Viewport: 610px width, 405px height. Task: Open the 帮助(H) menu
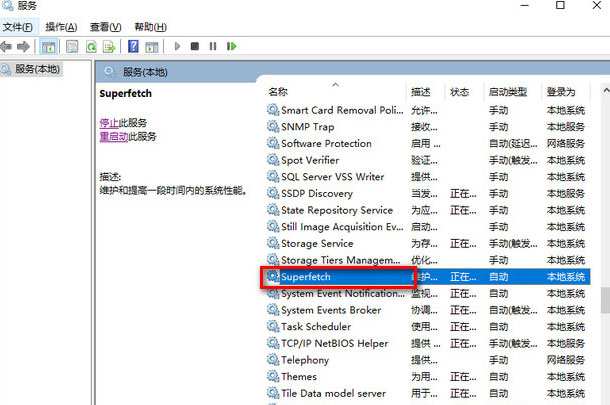151,27
